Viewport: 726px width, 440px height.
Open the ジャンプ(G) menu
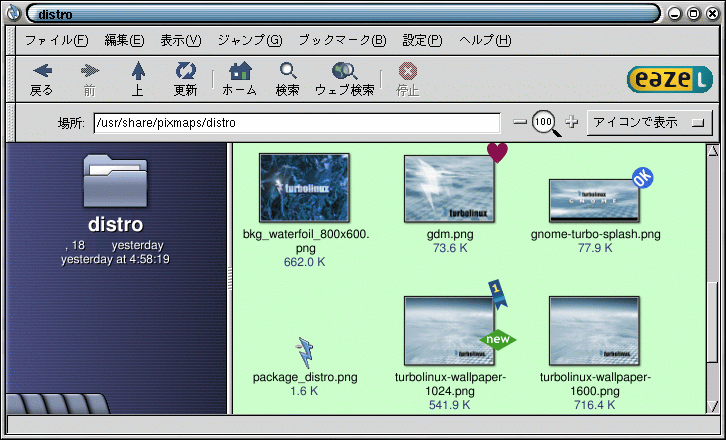pos(250,41)
